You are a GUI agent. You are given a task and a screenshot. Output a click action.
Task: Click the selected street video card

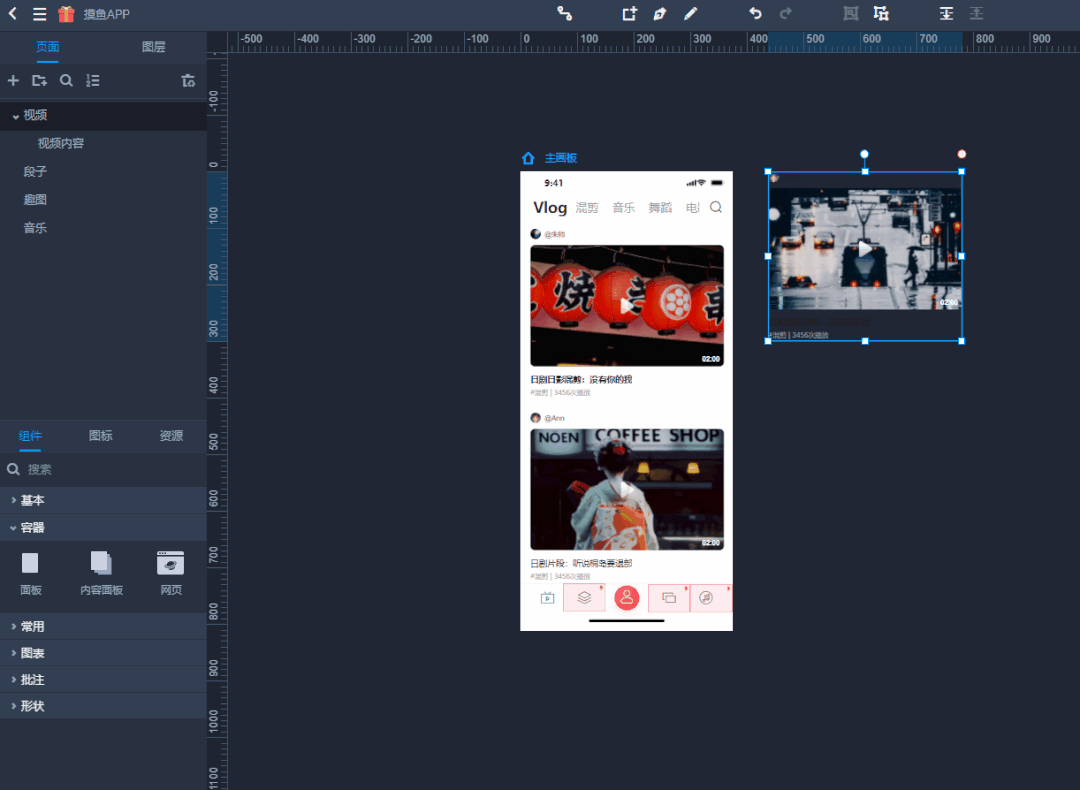coord(865,256)
